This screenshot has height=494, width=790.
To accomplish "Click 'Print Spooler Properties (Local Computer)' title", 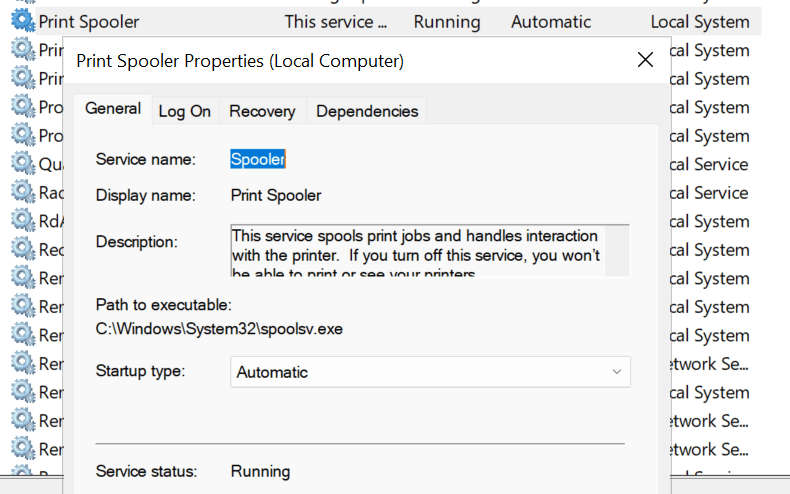I will [x=240, y=61].
